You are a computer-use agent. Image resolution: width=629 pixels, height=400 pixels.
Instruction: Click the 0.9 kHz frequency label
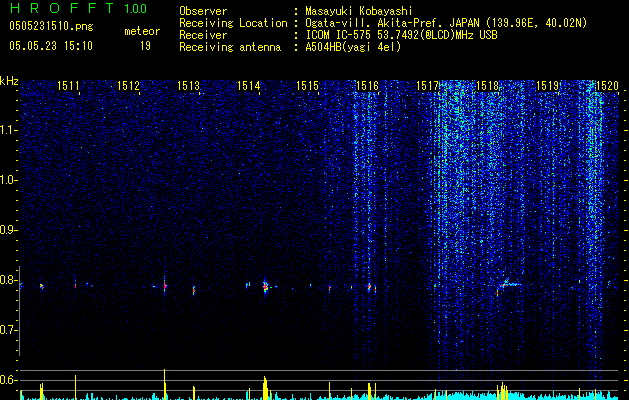[9, 230]
